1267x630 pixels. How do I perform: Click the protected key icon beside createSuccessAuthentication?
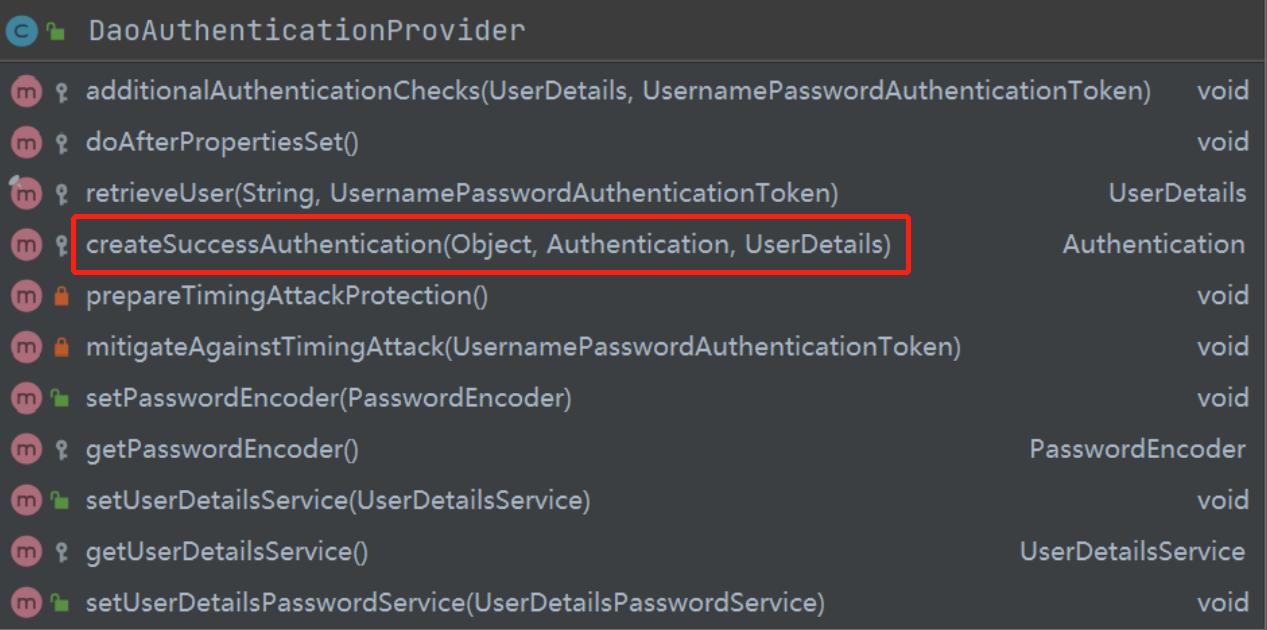[x=62, y=243]
